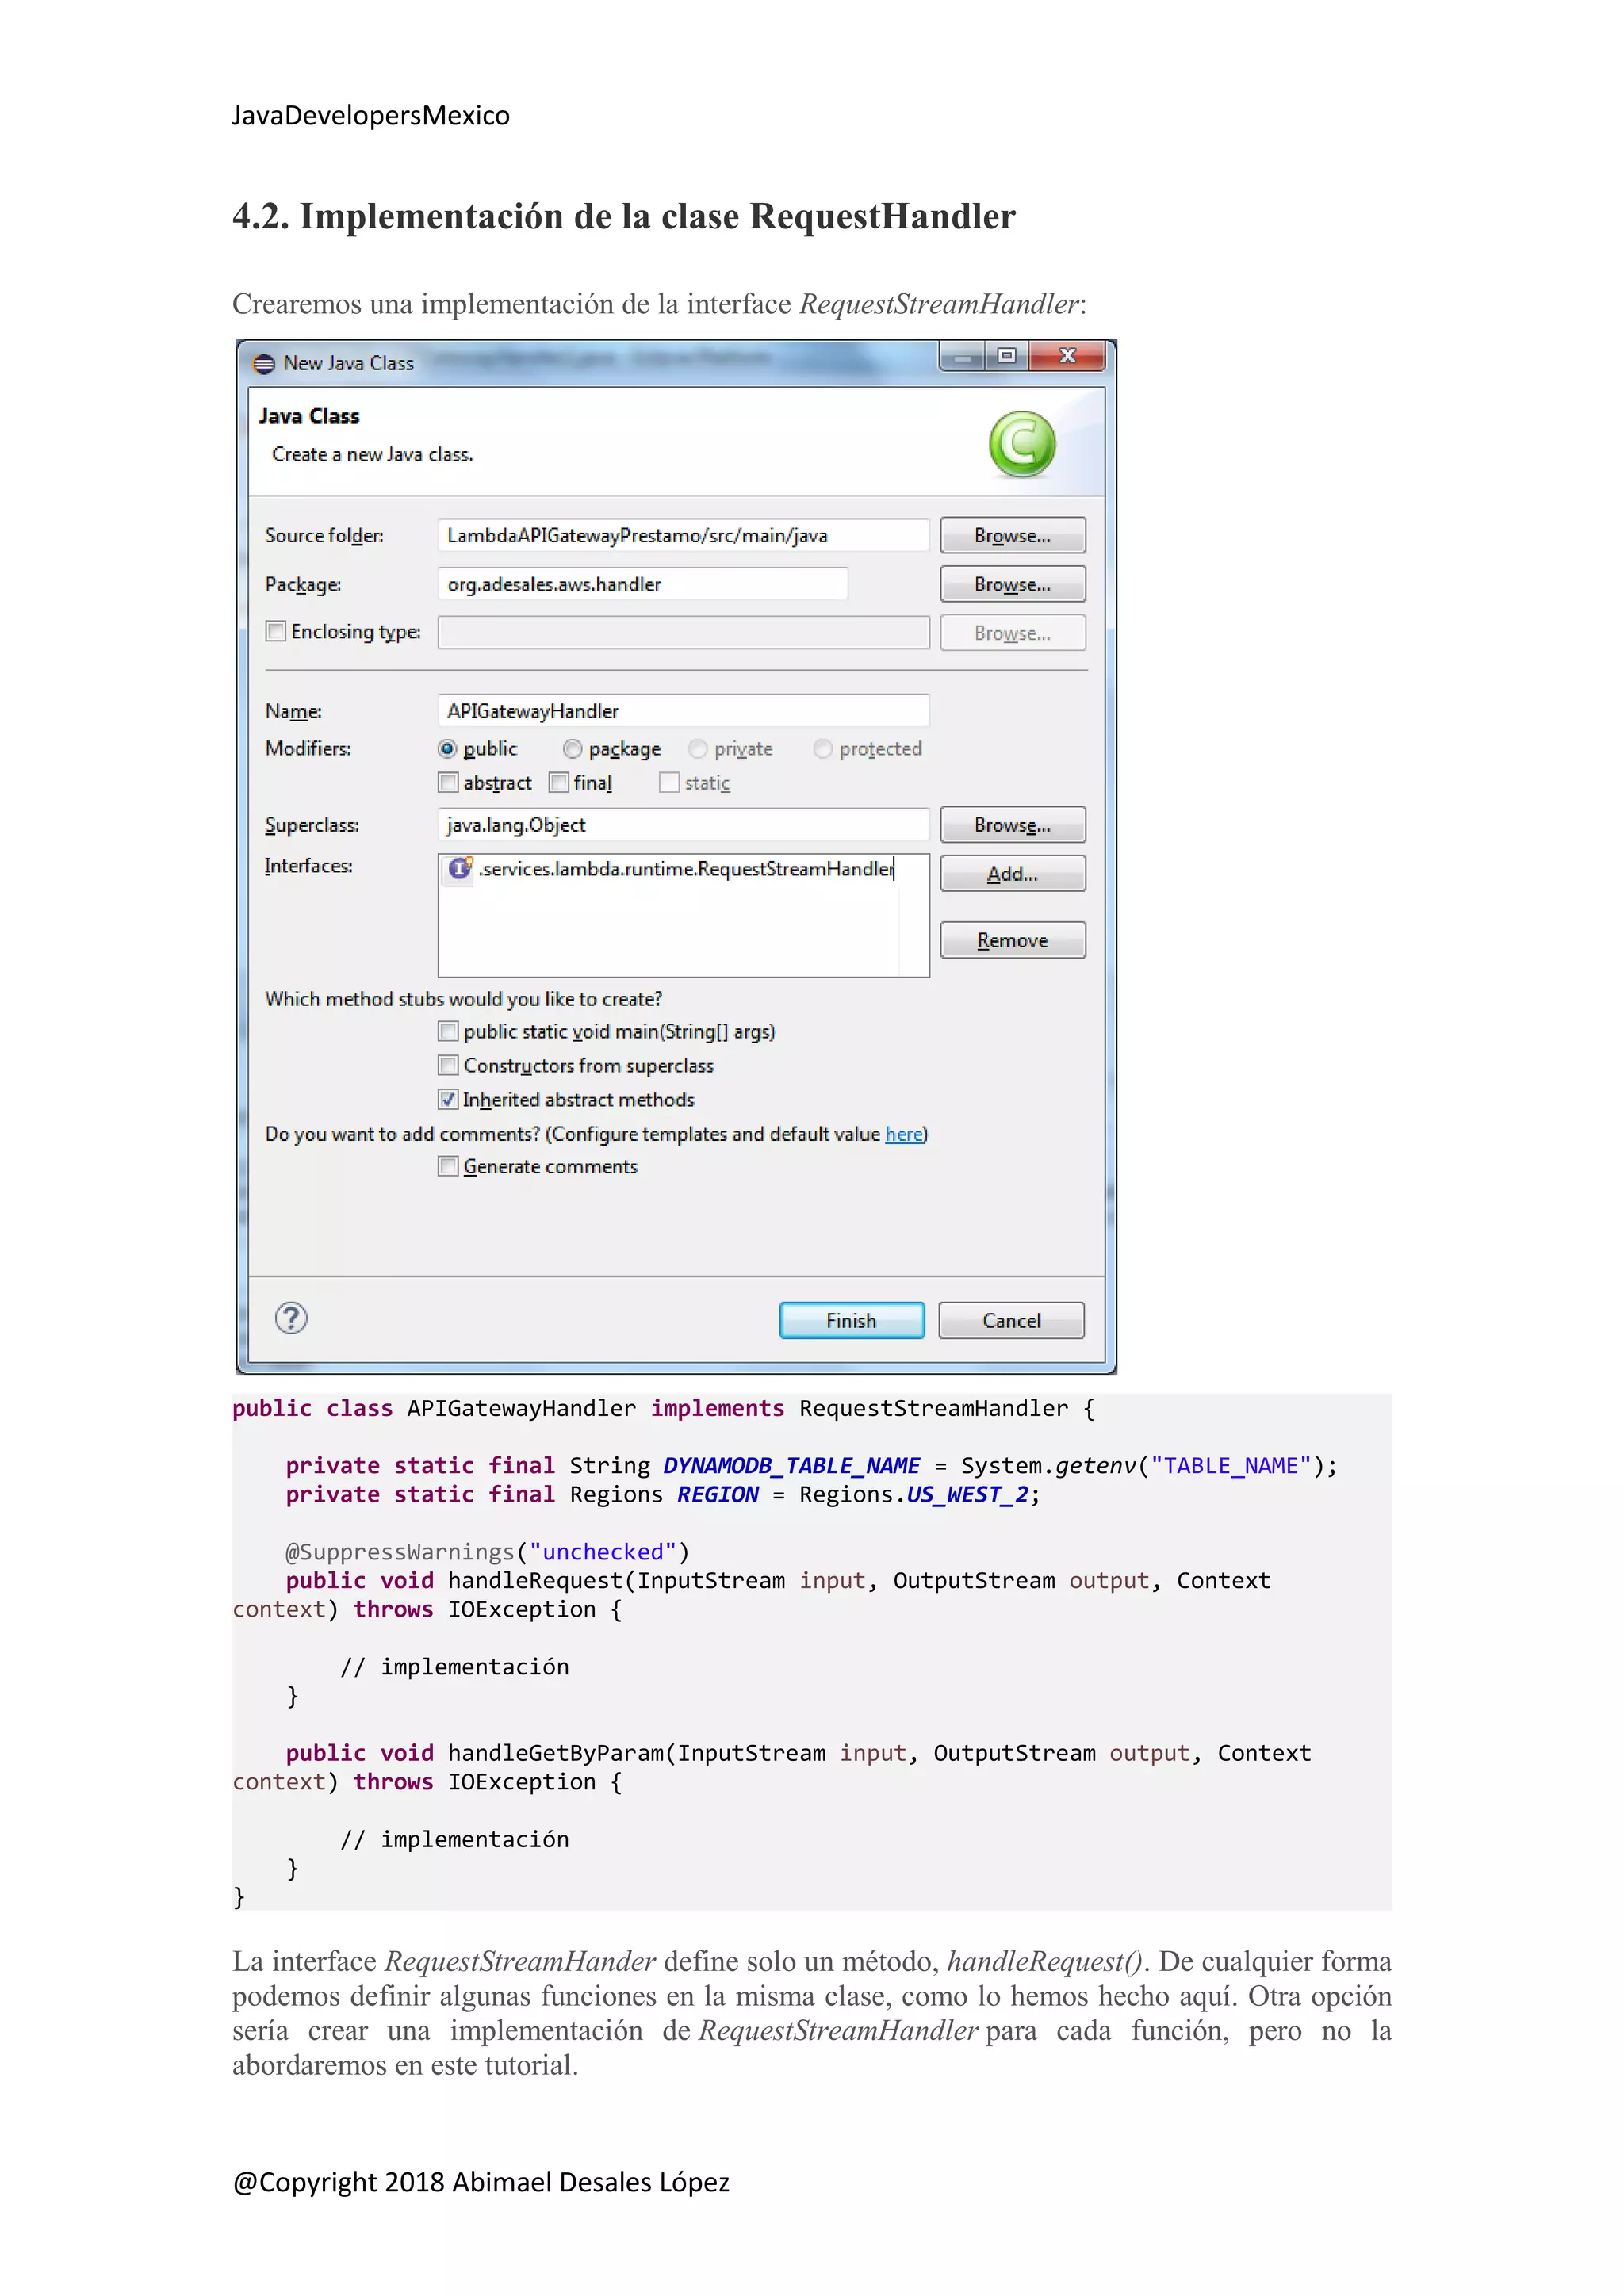1624x2296 pixels.
Task: Click the 'New Java Class' title text
Action: point(348,363)
